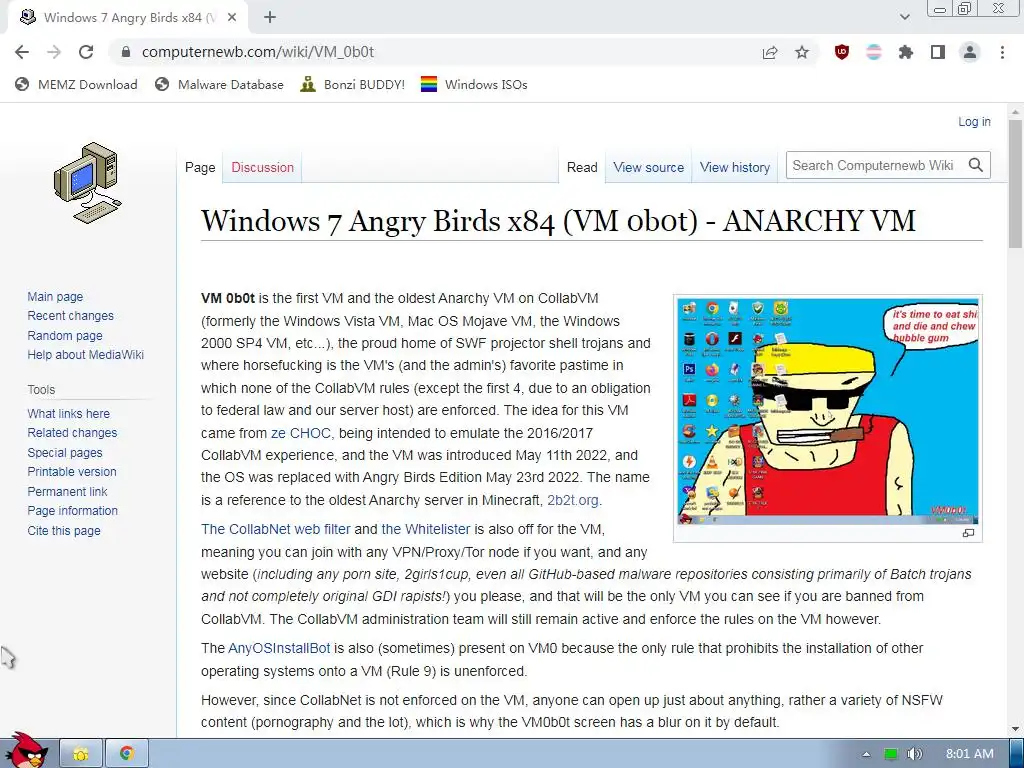Click the padlock site info icon
The height and width of the screenshot is (768, 1024).
(125, 52)
